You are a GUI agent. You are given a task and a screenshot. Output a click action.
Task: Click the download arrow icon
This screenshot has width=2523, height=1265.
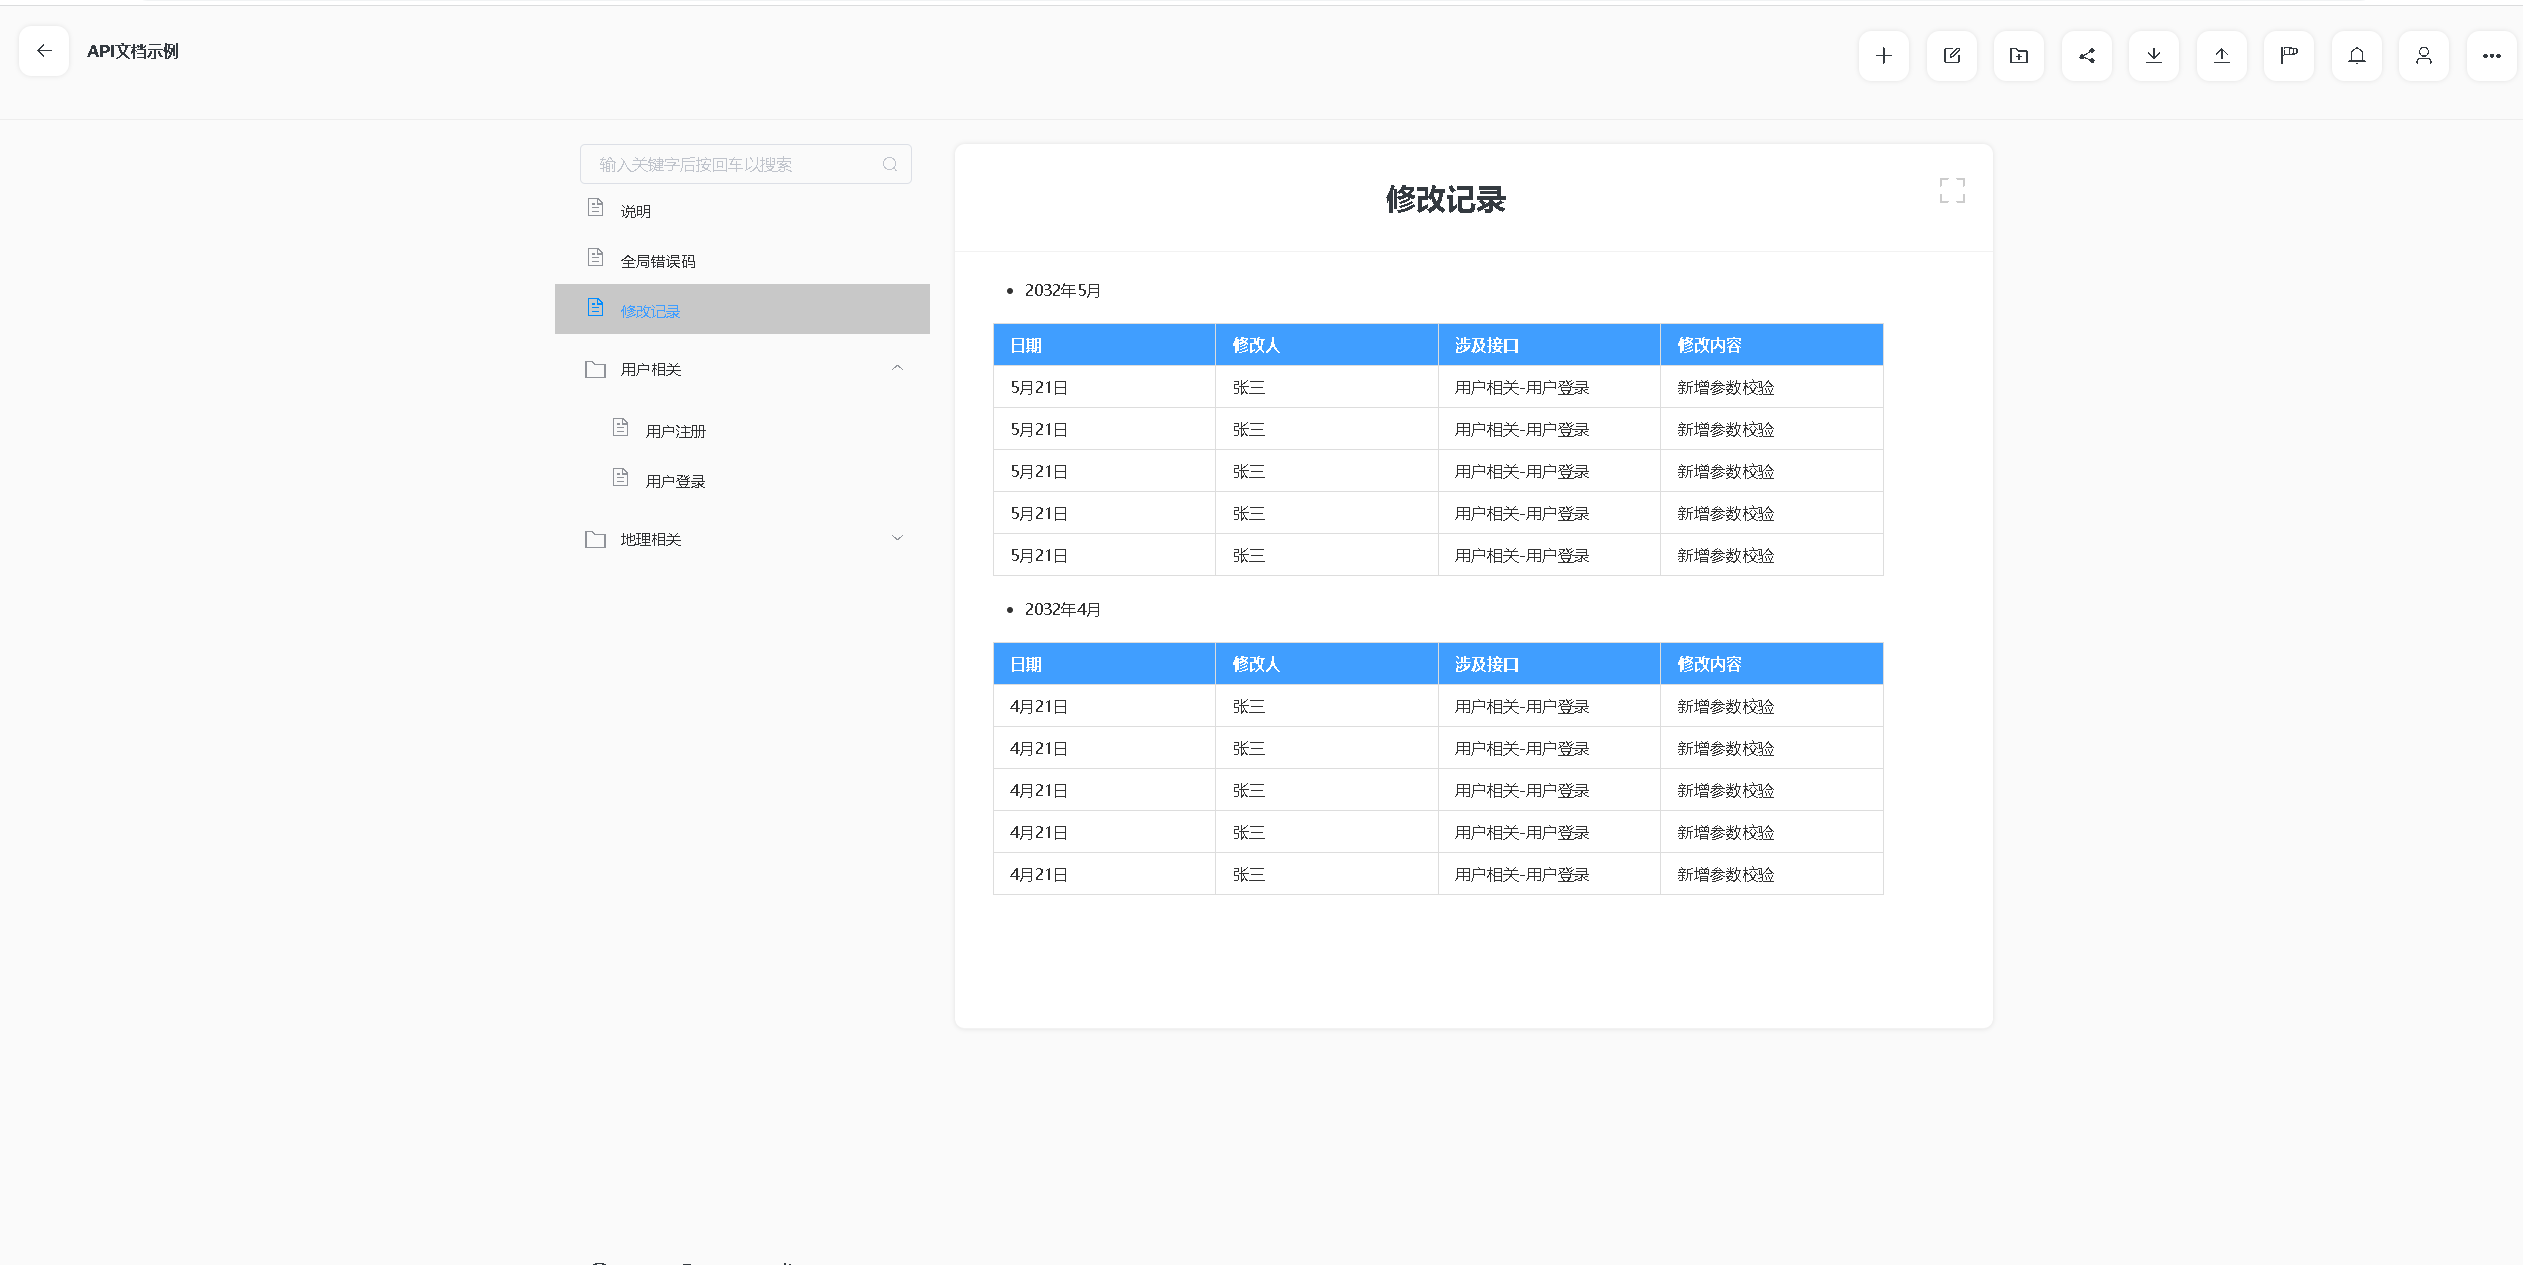2153,56
